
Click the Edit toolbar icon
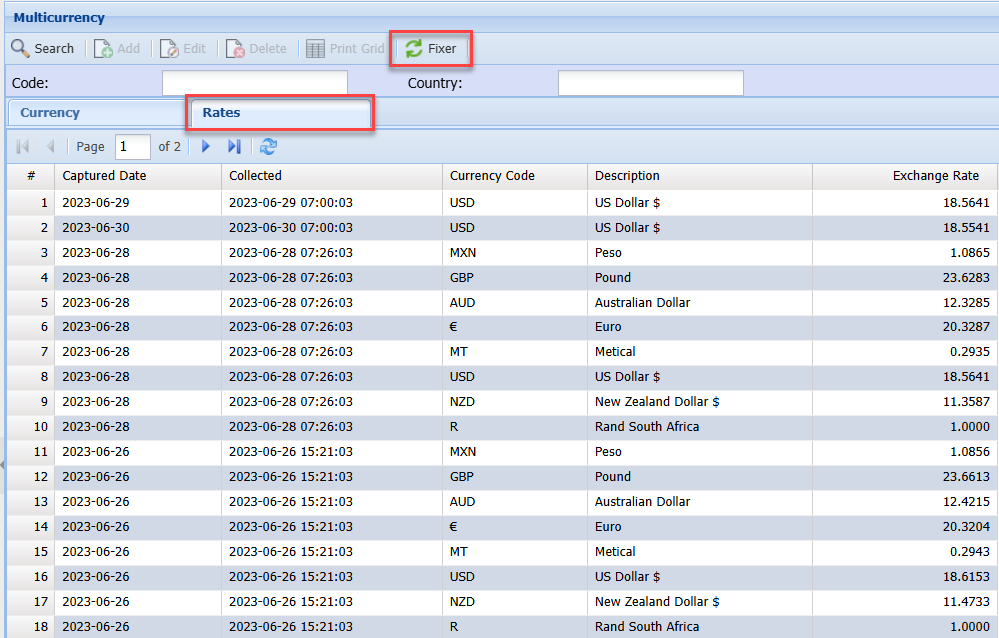point(170,48)
